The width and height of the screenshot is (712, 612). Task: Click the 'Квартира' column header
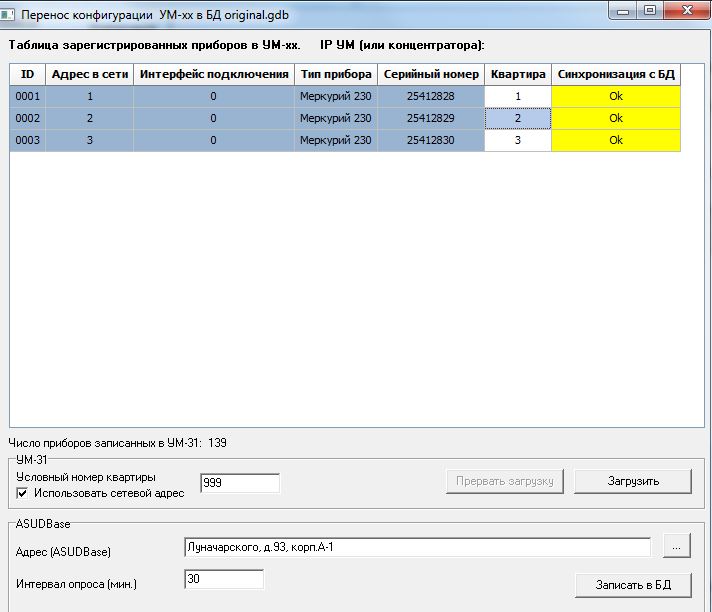click(x=518, y=74)
